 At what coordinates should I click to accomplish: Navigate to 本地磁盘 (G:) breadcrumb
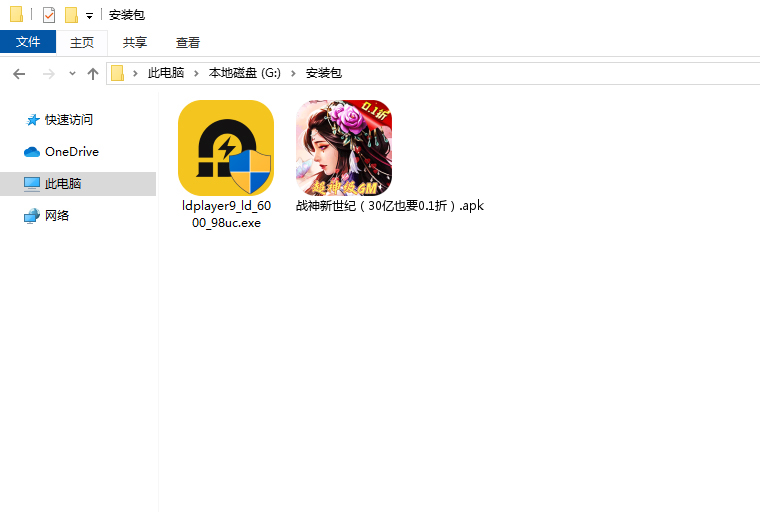(244, 73)
